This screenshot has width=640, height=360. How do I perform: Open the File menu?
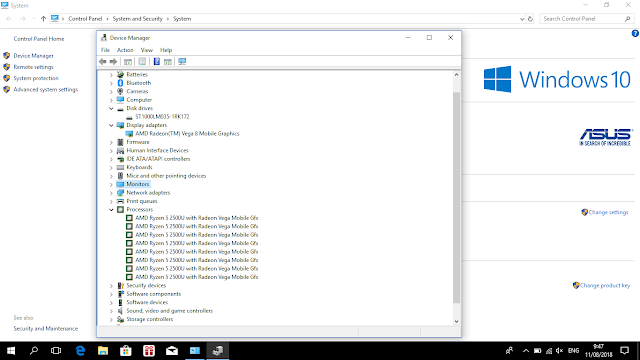tap(105, 50)
